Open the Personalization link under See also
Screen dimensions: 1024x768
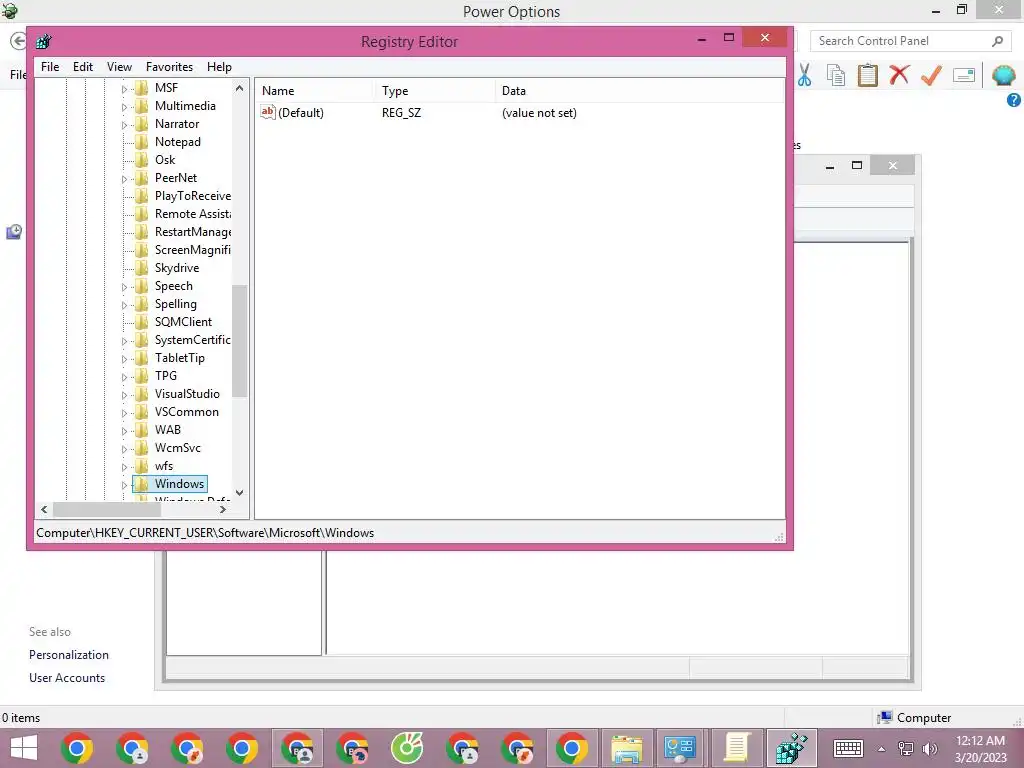[69, 654]
